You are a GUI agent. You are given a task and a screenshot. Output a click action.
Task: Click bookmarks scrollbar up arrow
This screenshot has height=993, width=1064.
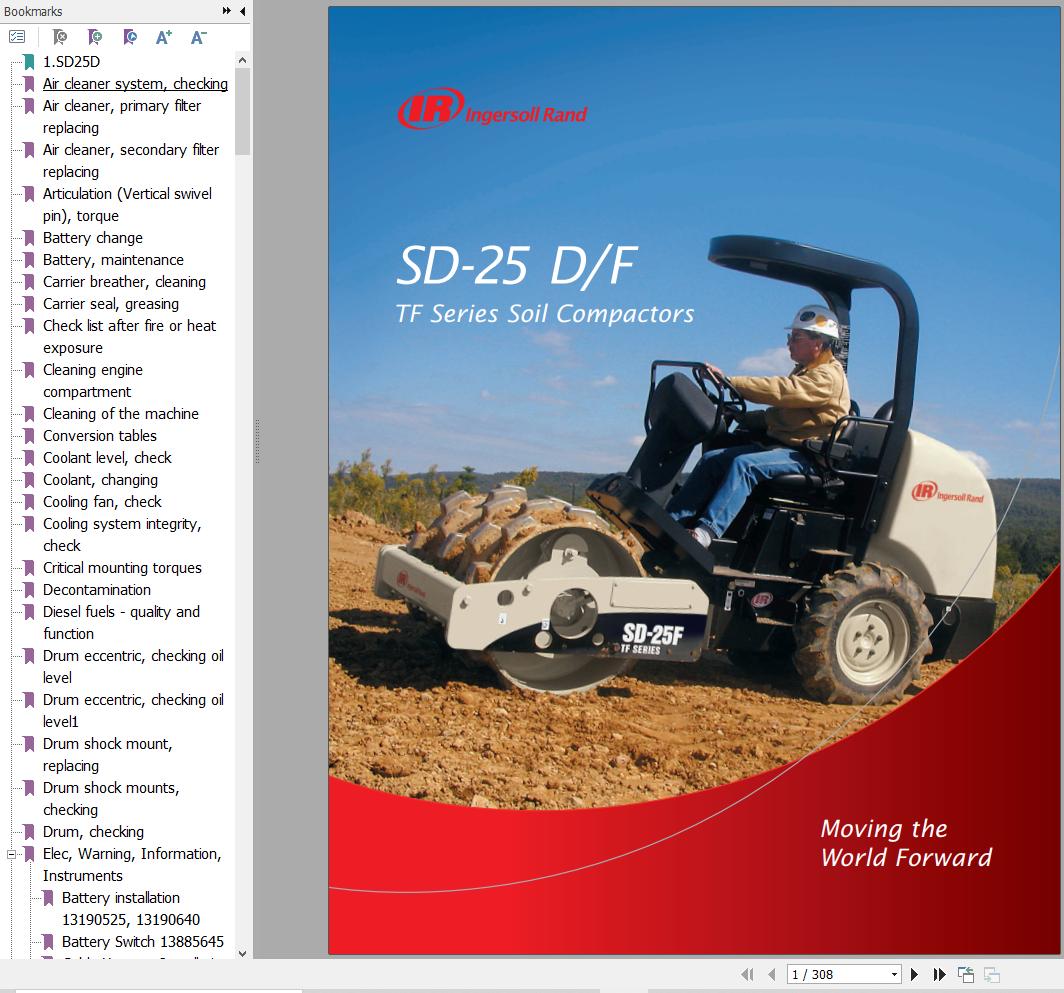(242, 60)
